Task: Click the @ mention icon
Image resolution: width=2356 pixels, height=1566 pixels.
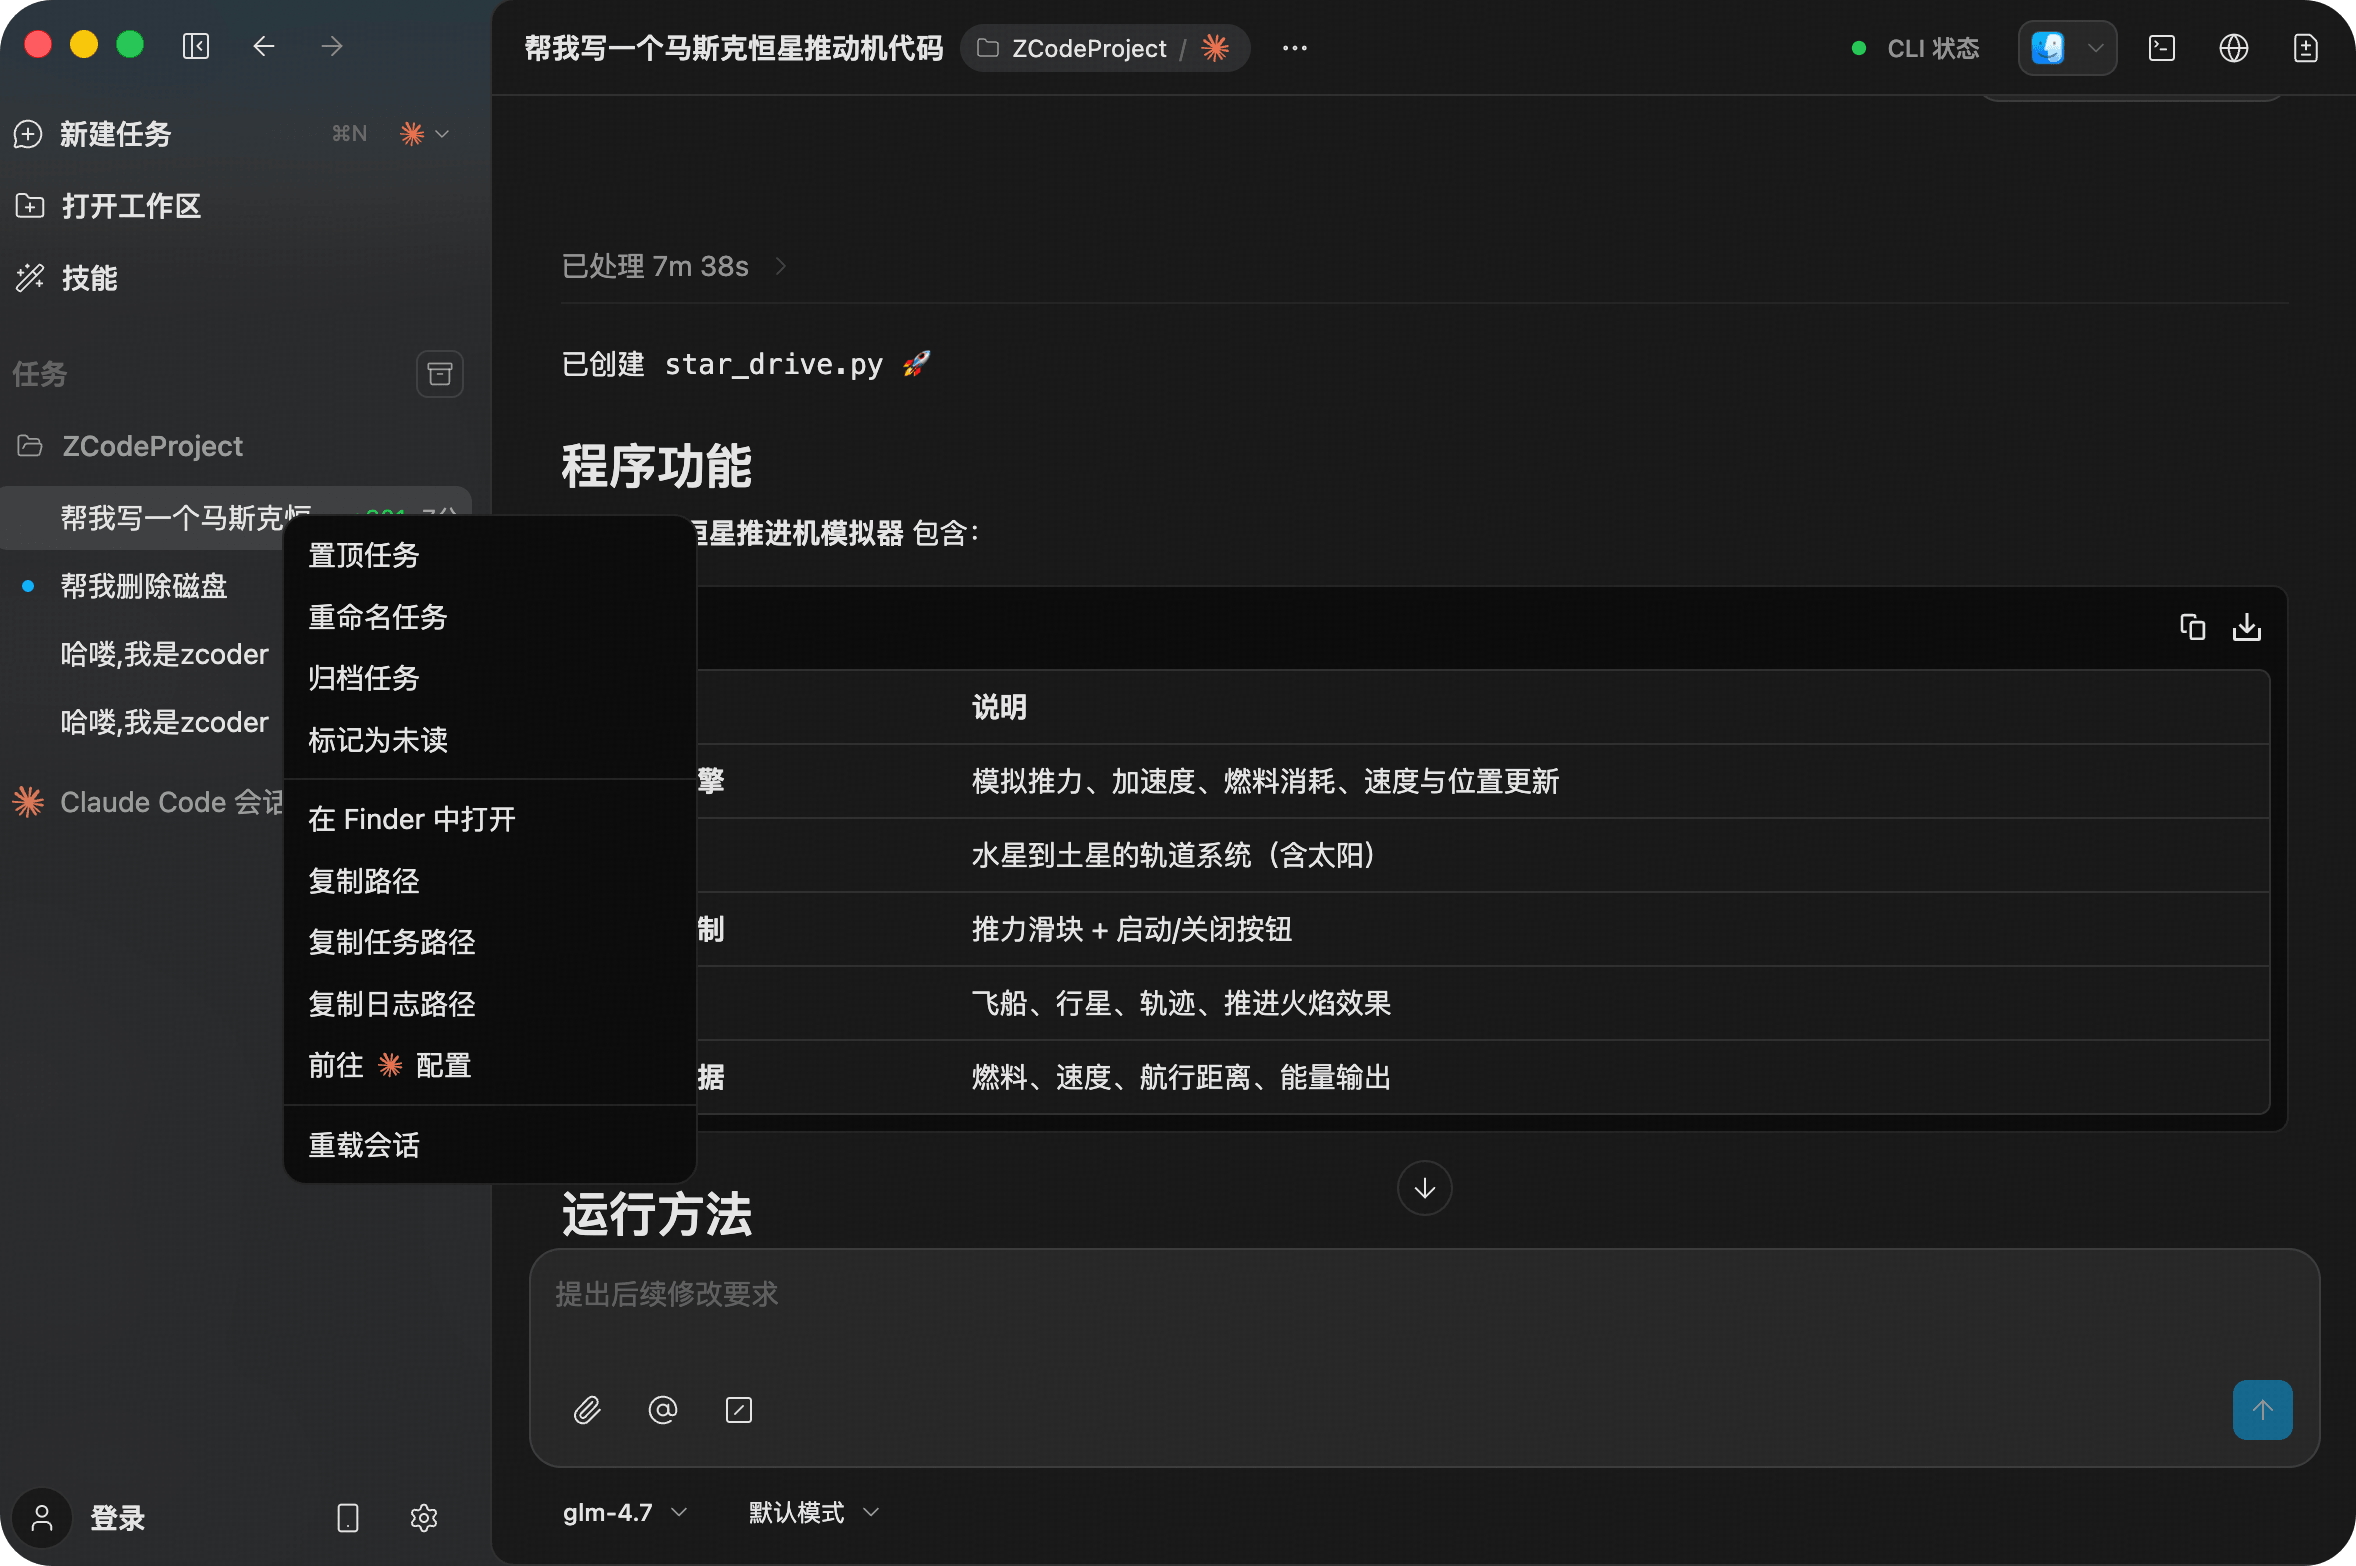Action: (x=663, y=1410)
